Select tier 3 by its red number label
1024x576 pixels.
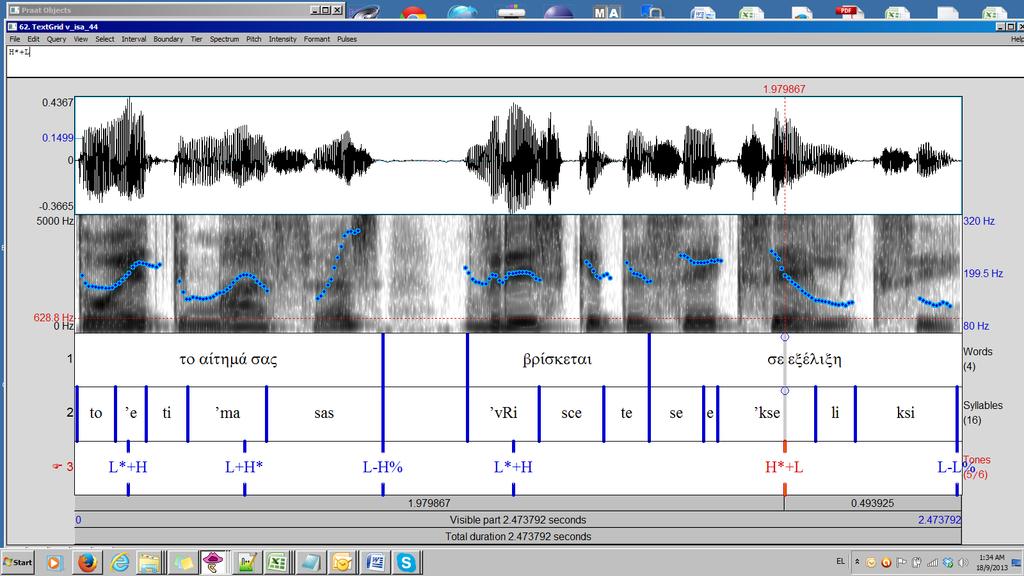(x=69, y=466)
